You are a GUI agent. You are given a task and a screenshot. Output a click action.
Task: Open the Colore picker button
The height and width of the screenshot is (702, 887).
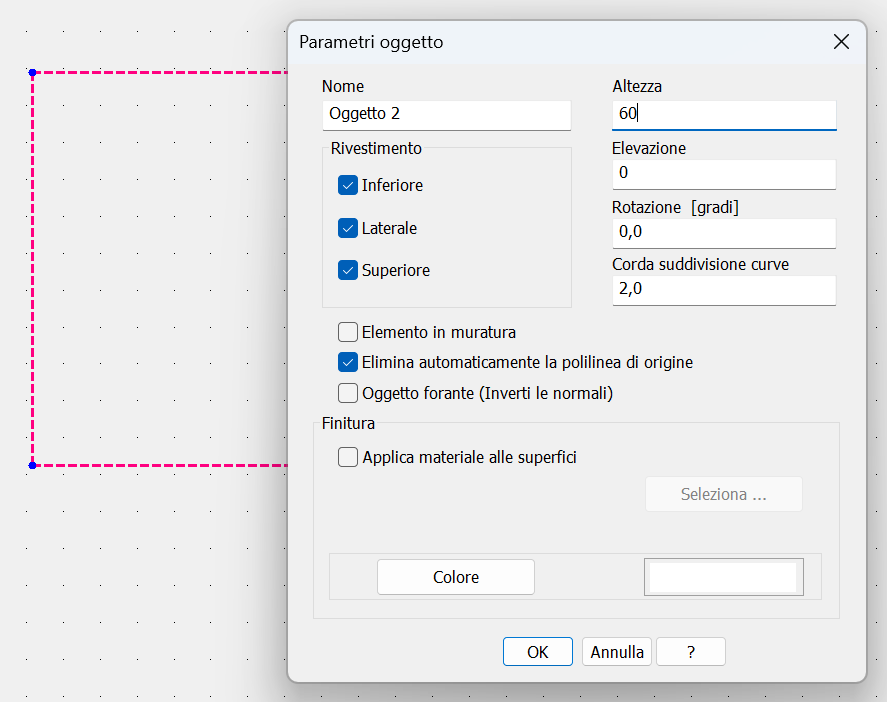point(456,577)
